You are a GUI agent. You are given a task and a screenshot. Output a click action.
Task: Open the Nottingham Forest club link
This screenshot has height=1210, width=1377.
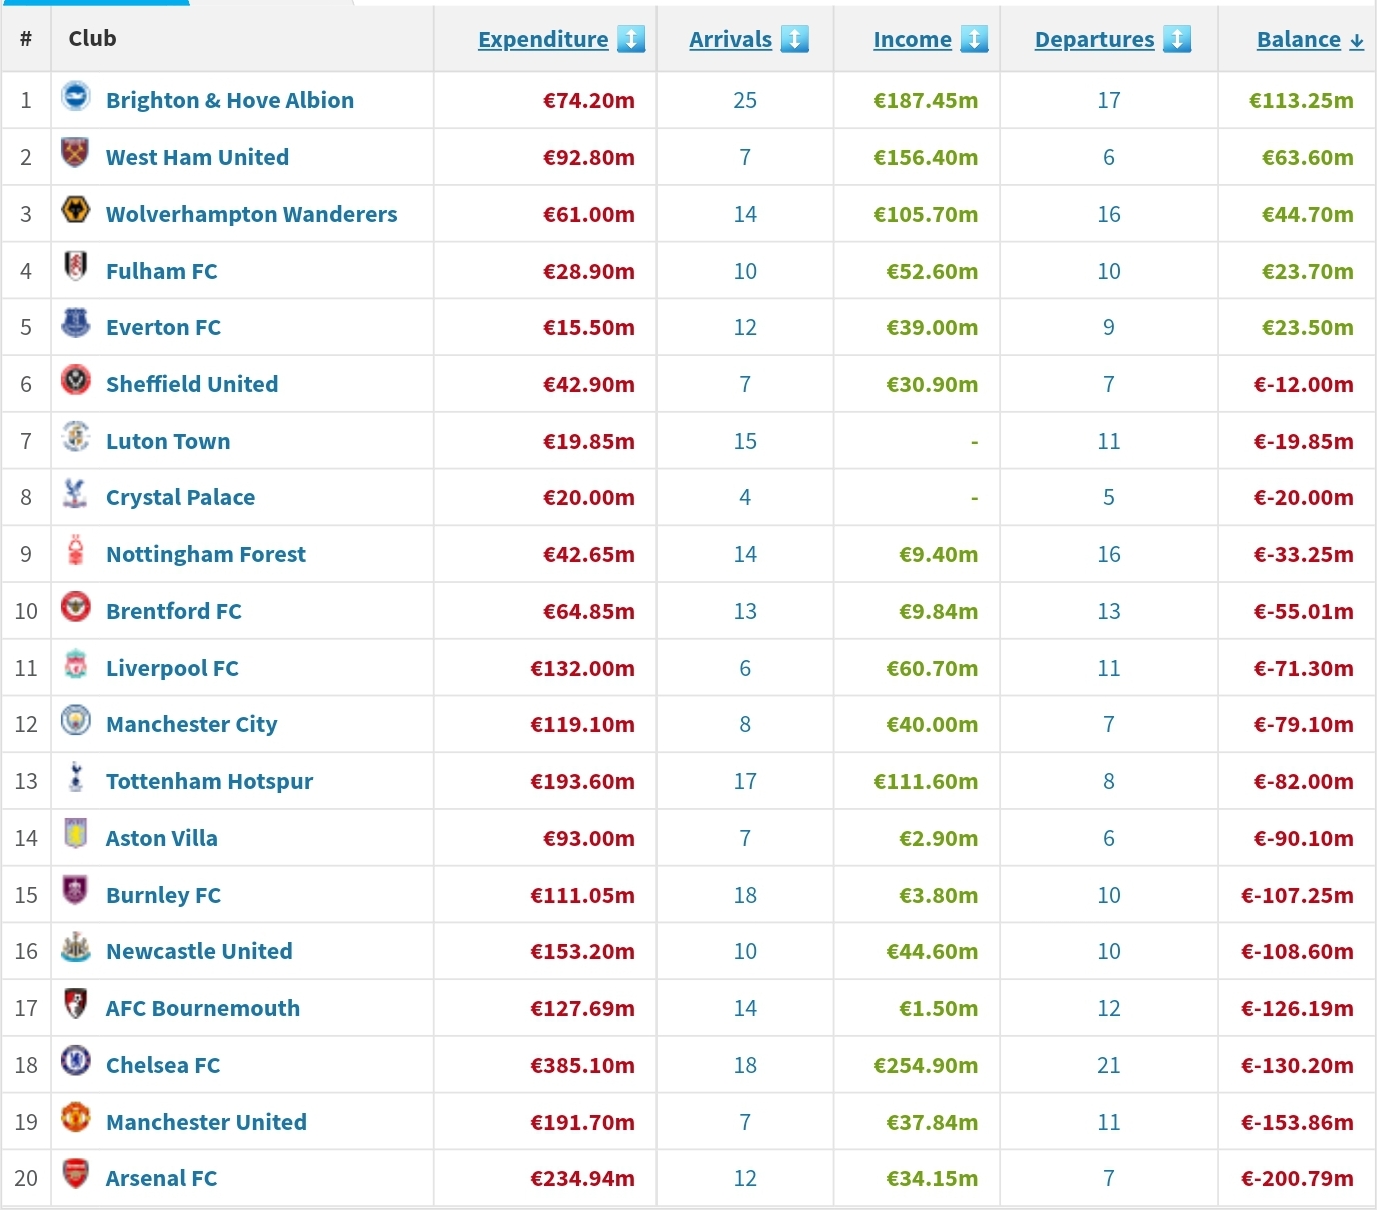click(206, 554)
